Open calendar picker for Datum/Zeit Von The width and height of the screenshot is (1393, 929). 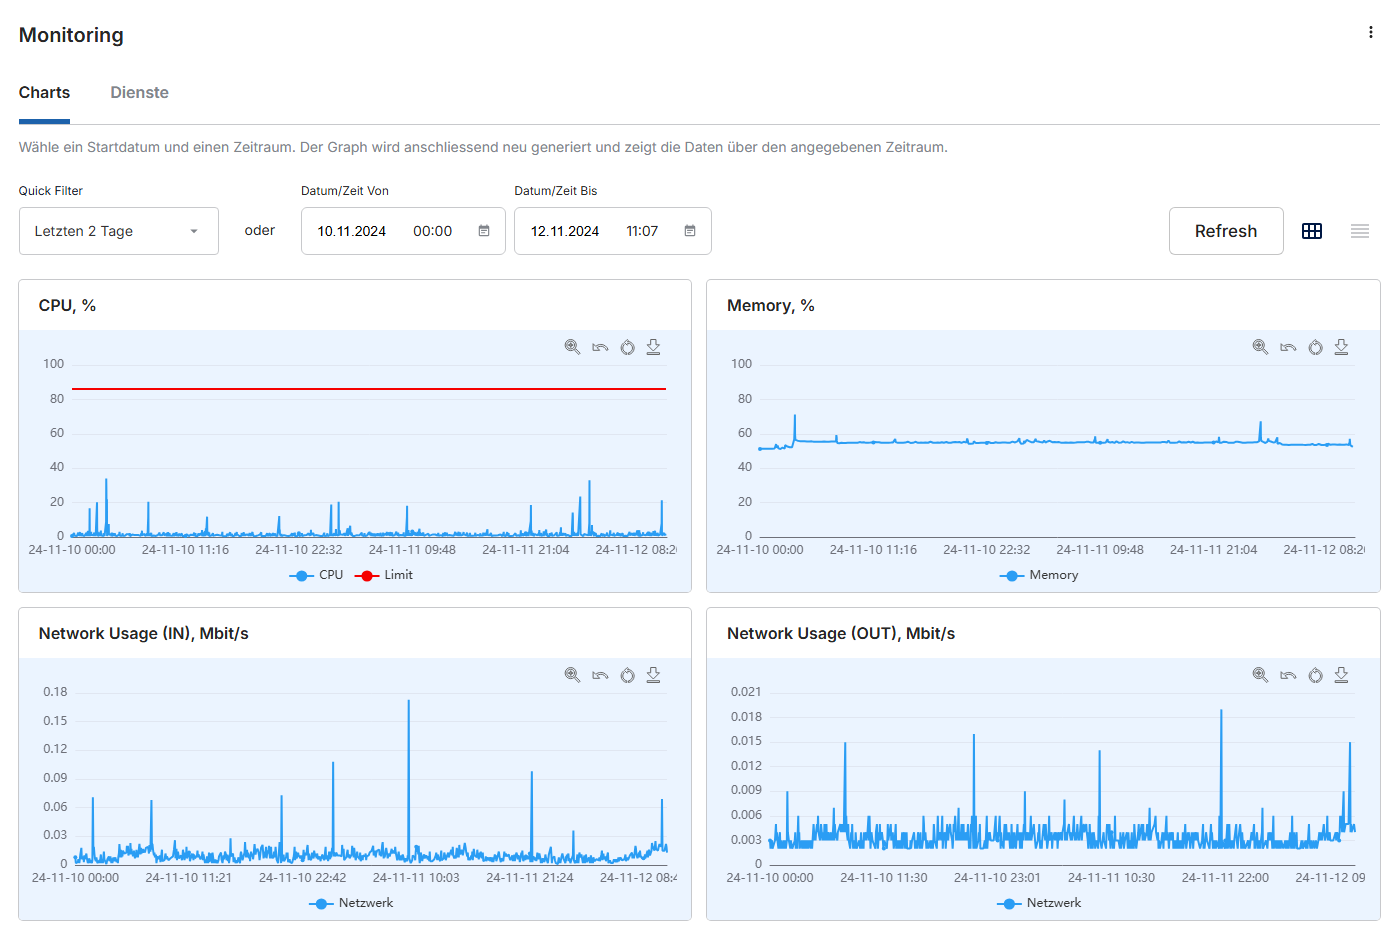(484, 231)
